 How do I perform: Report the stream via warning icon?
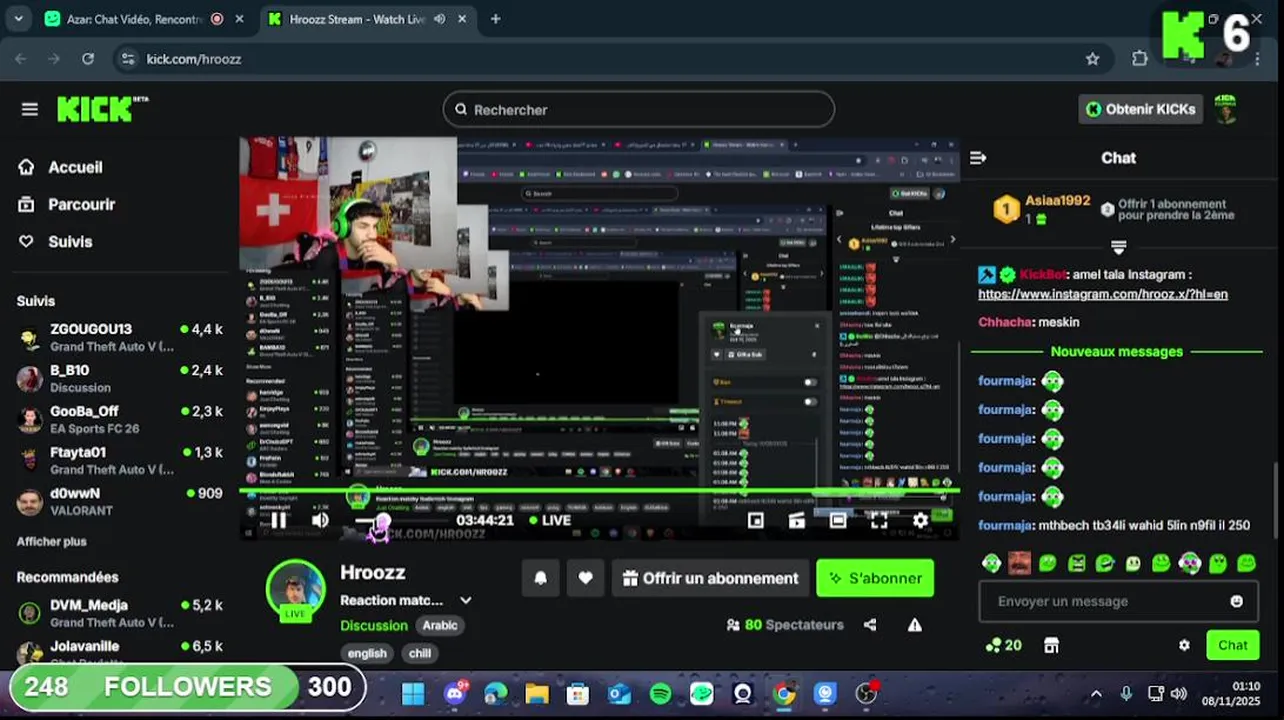tap(914, 625)
